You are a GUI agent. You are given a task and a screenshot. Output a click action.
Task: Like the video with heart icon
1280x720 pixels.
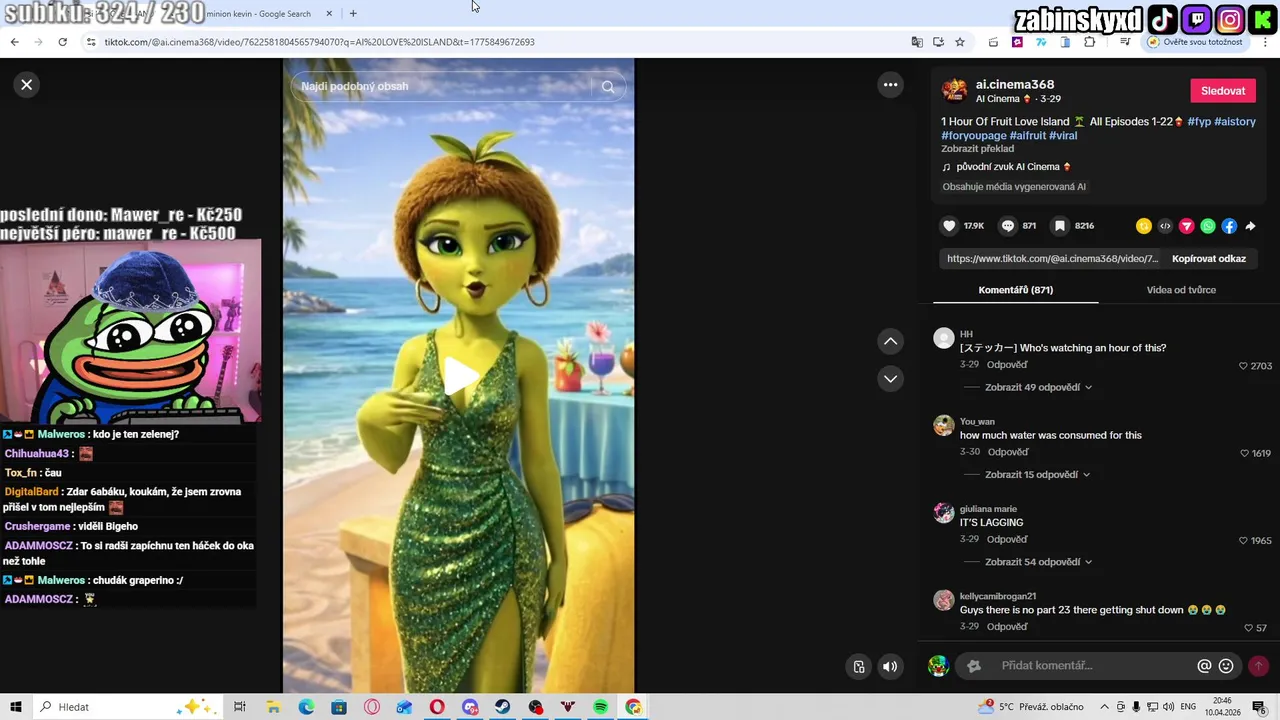tap(950, 226)
